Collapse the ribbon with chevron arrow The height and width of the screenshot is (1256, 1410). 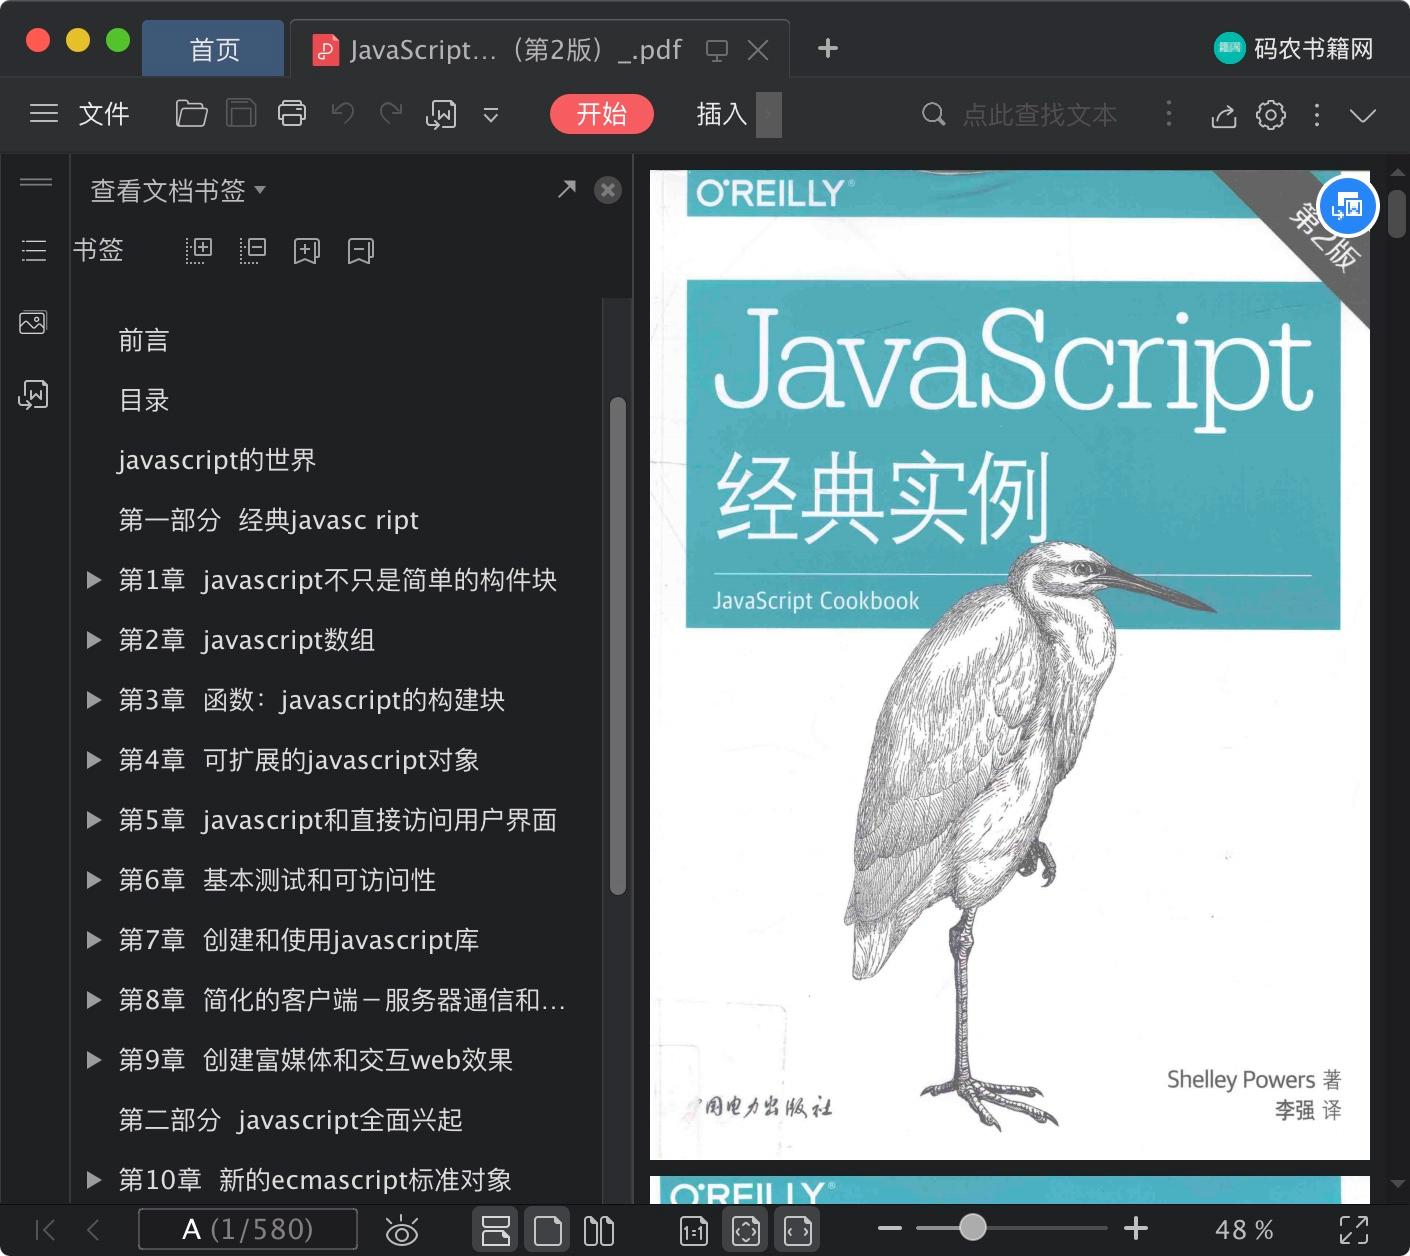coord(1363,115)
